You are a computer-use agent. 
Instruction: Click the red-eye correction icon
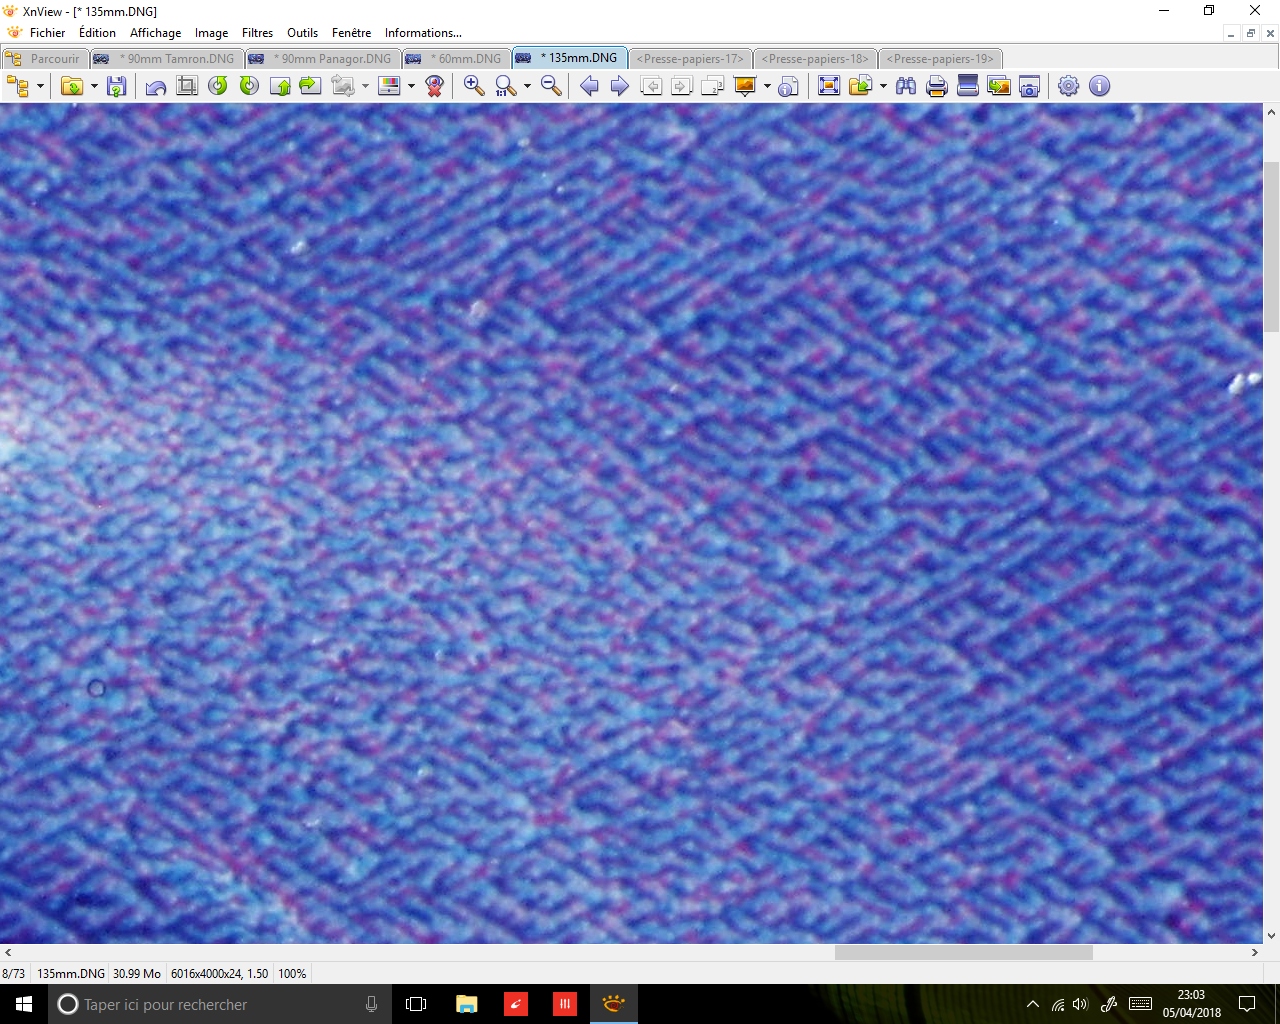[434, 86]
